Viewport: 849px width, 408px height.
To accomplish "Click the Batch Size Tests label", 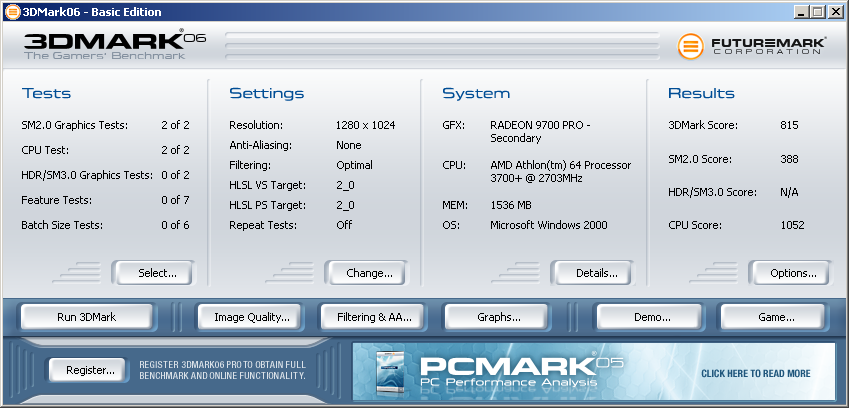I will tap(62, 225).
